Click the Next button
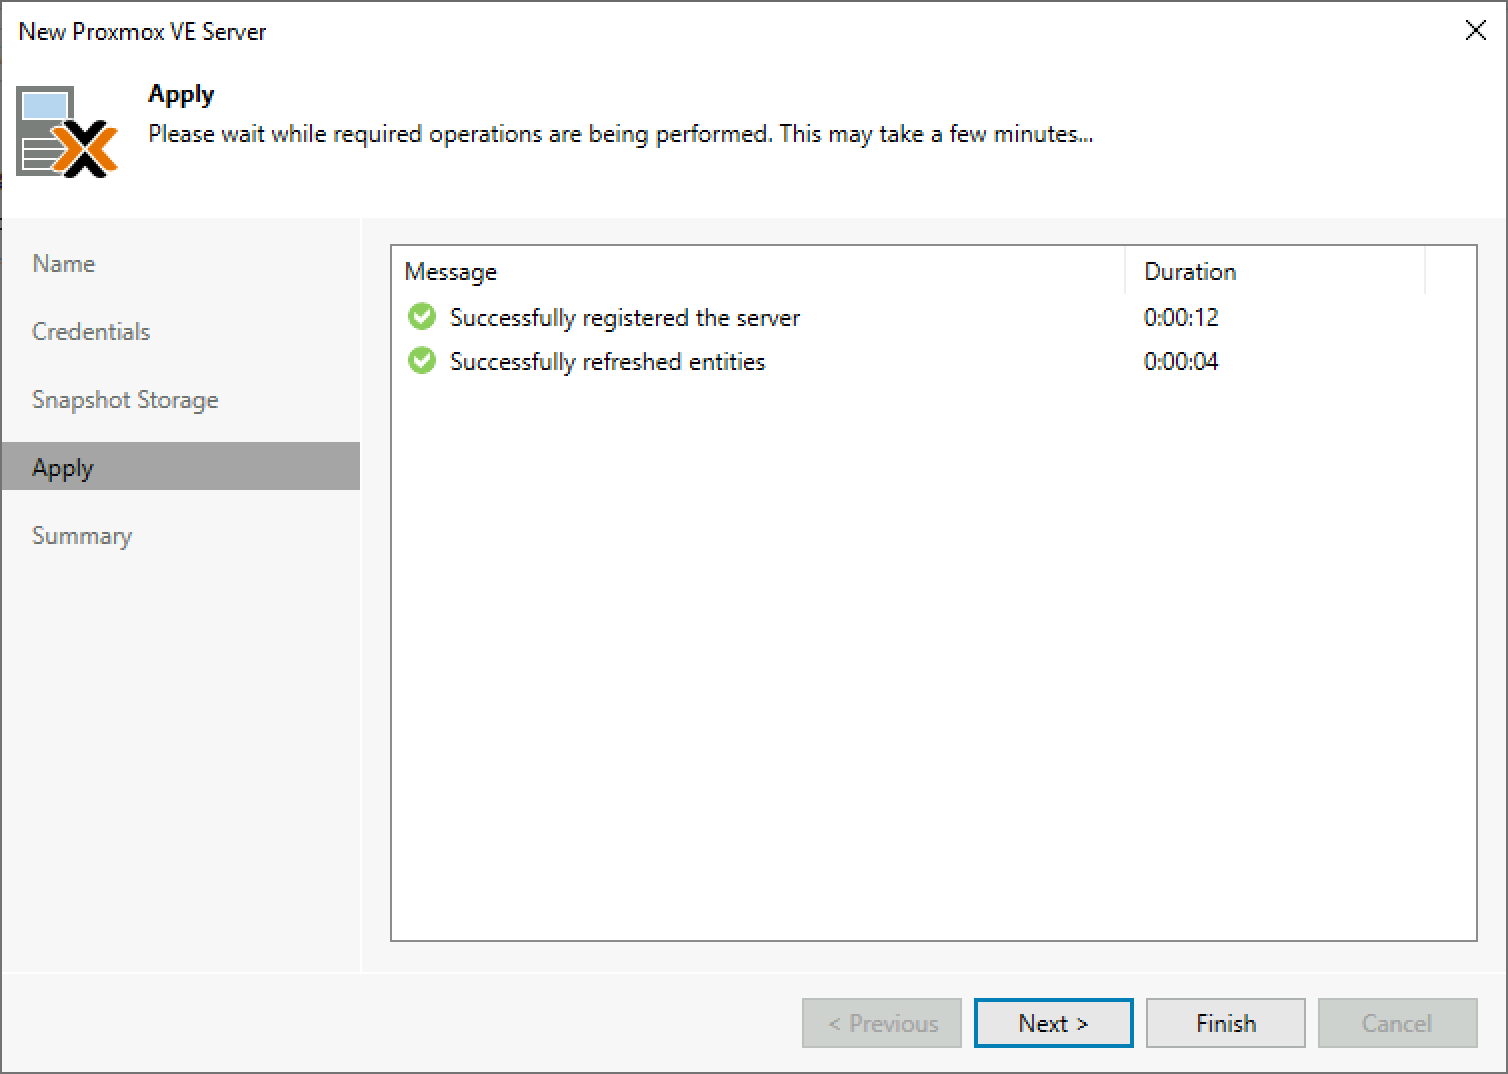 click(1053, 1023)
